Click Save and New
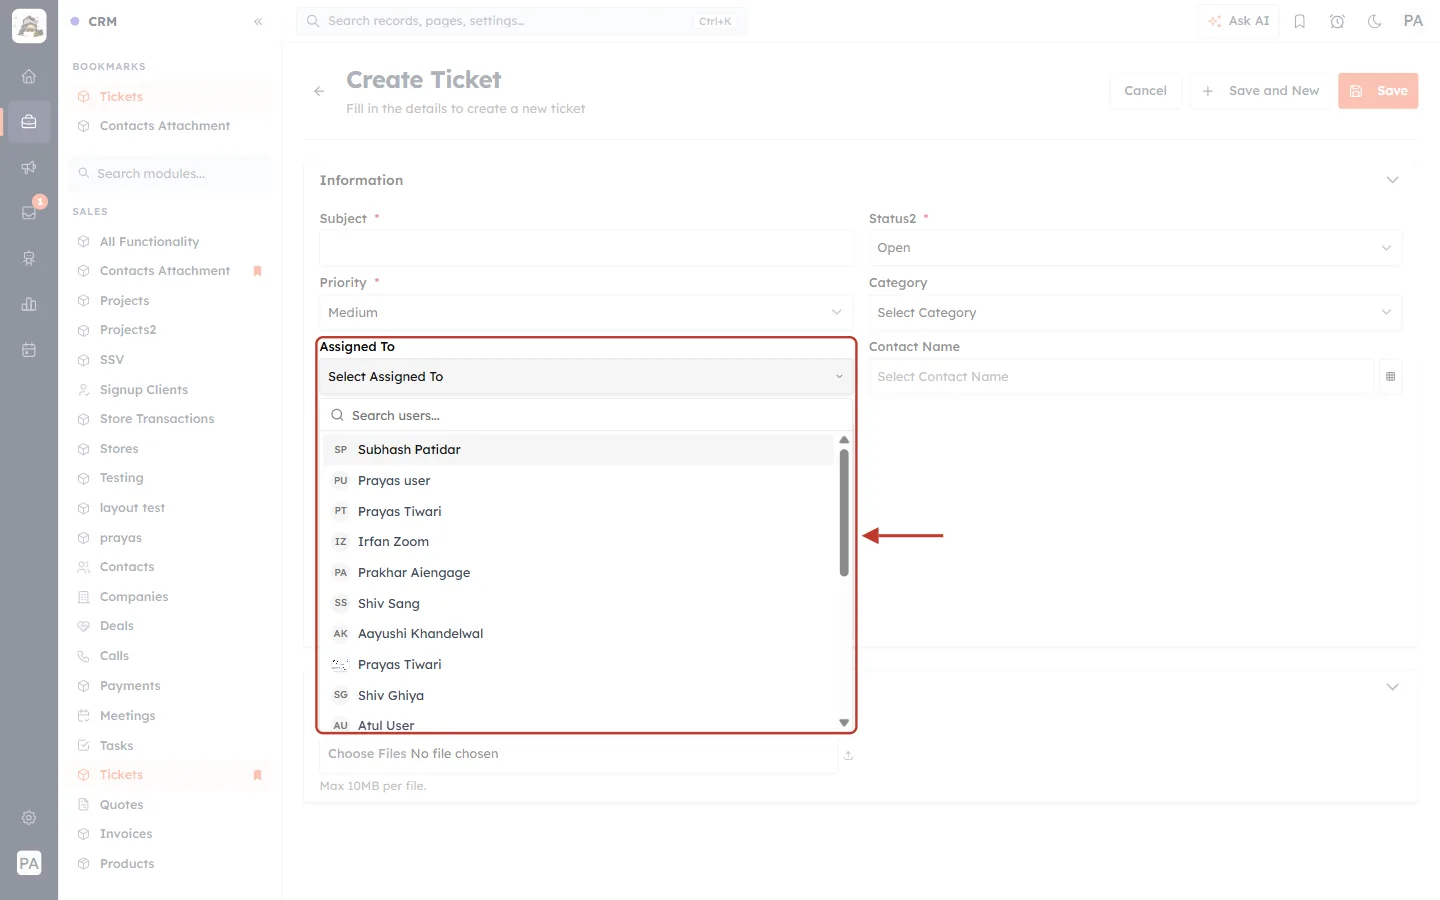 (1260, 91)
